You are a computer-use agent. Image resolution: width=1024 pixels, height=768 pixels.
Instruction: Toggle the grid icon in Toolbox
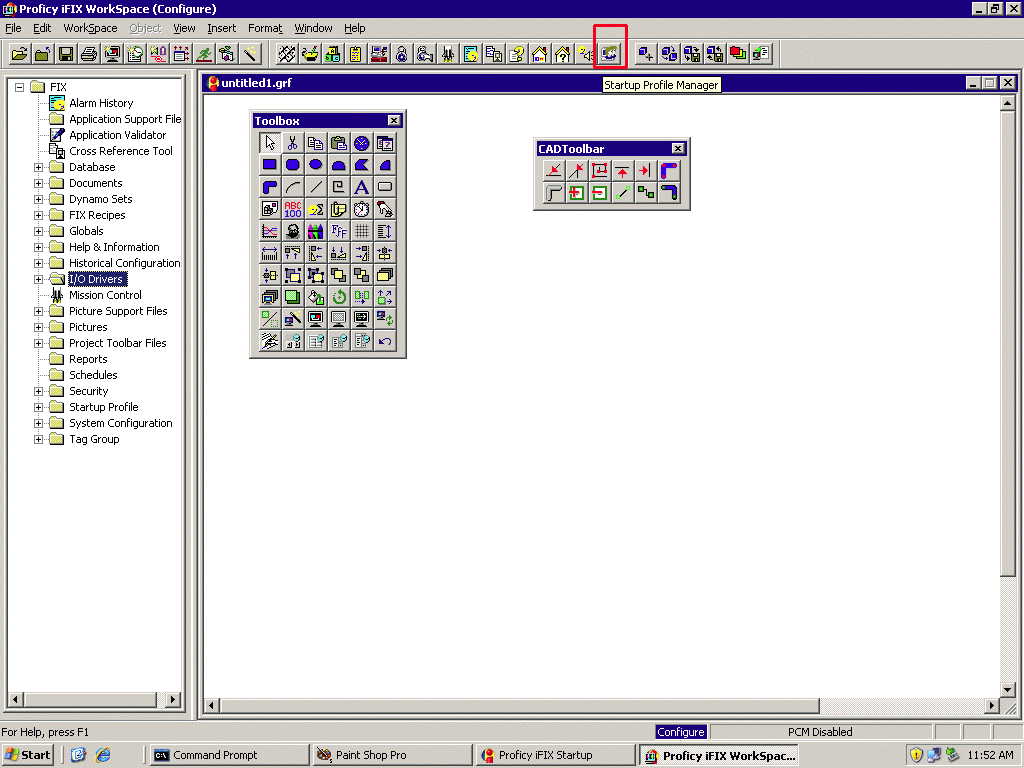click(361, 231)
